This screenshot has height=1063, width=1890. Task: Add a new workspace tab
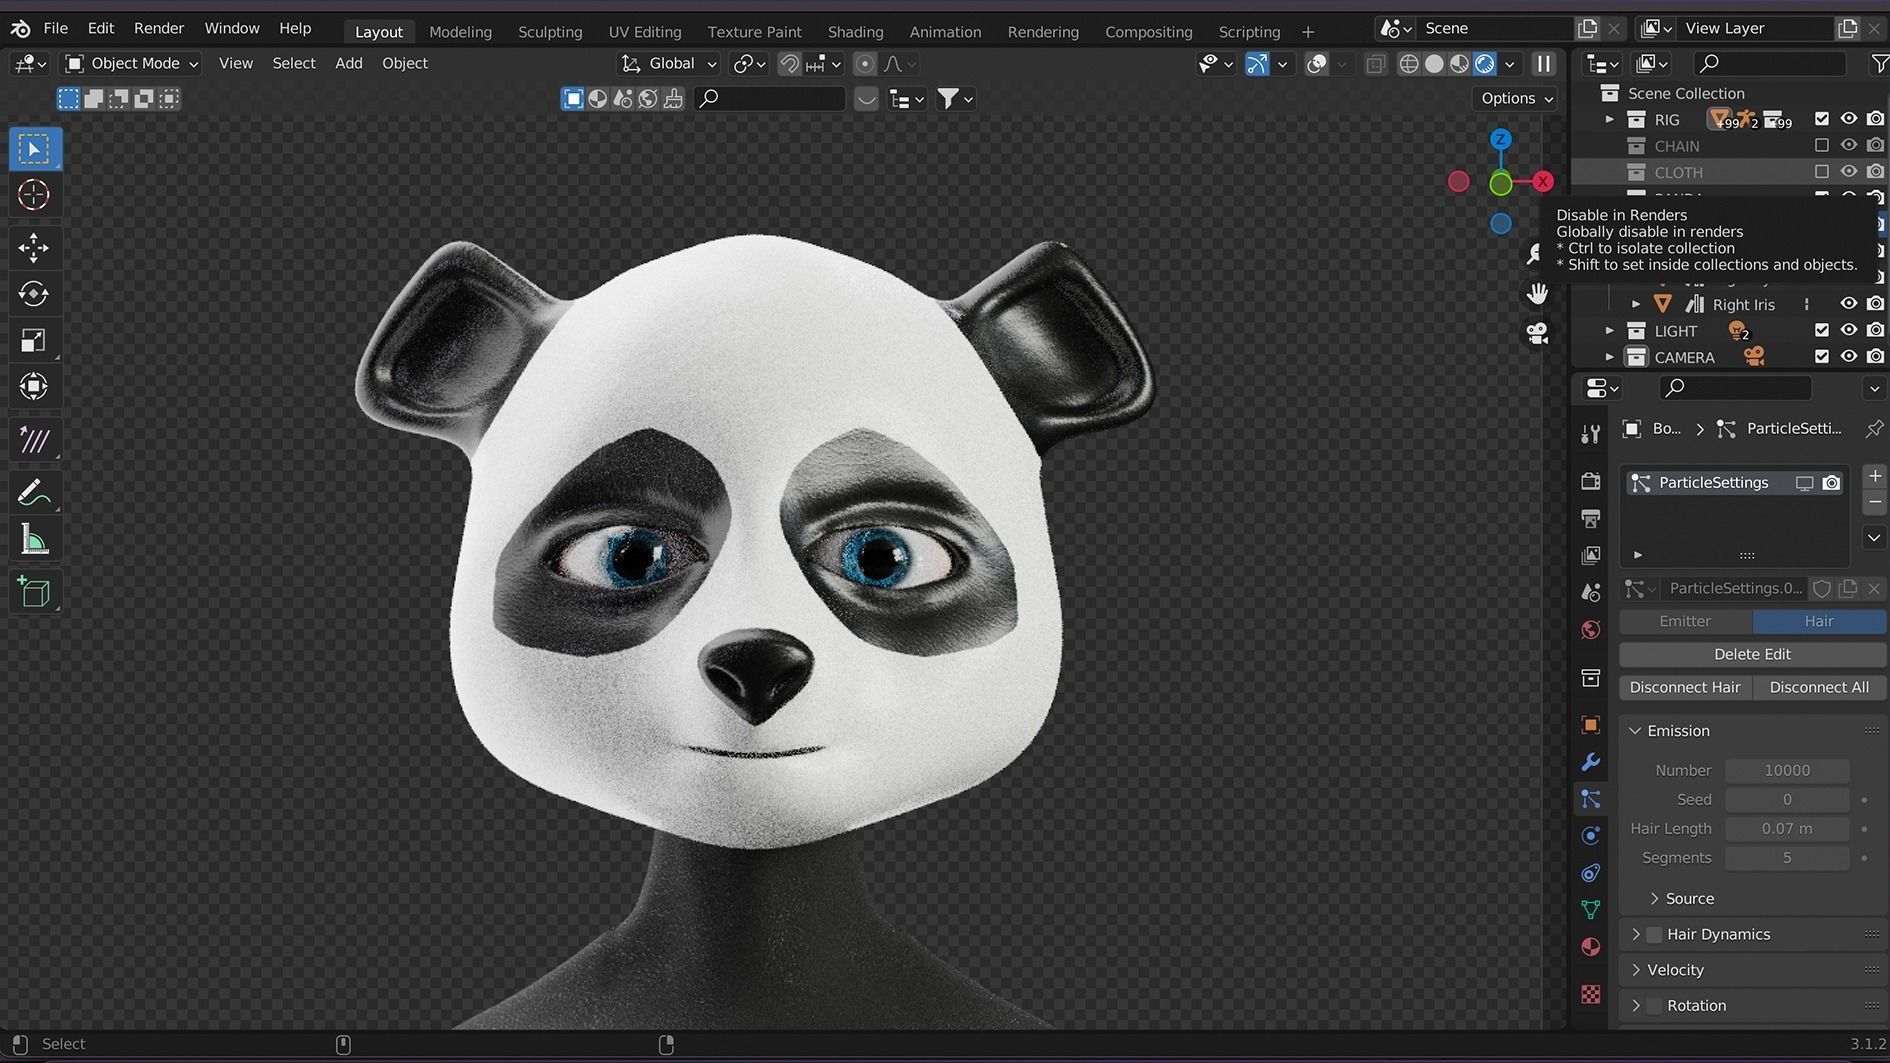pos(1307,32)
